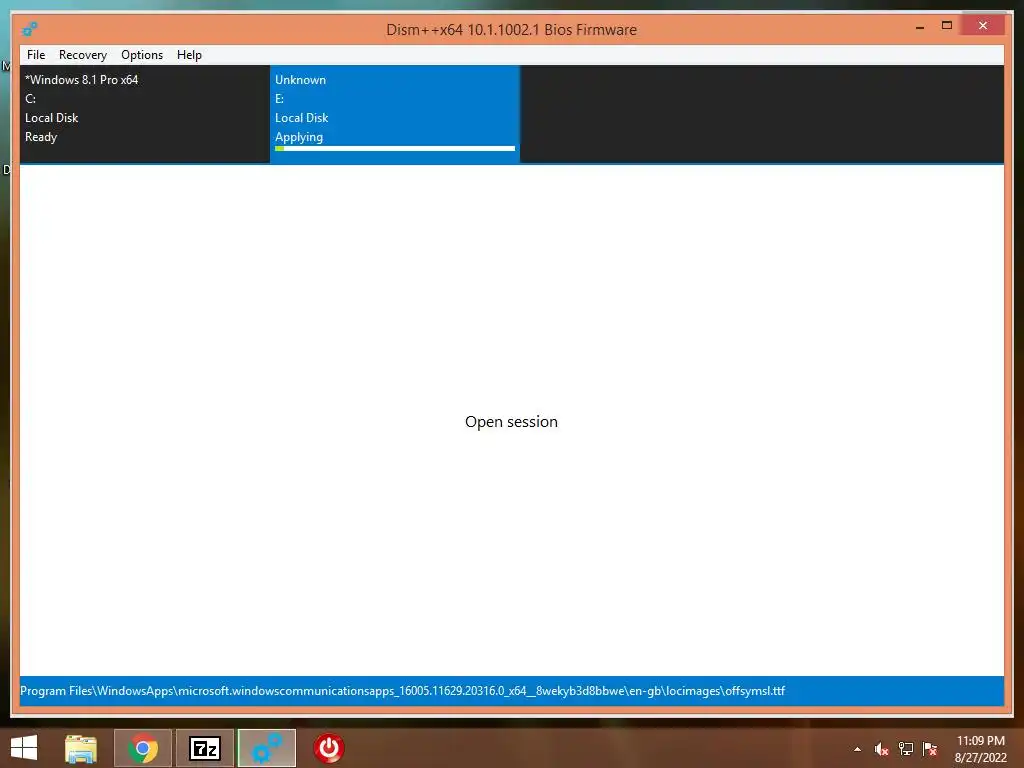Click the status bar file path
The height and width of the screenshot is (768, 1024).
[402, 691]
